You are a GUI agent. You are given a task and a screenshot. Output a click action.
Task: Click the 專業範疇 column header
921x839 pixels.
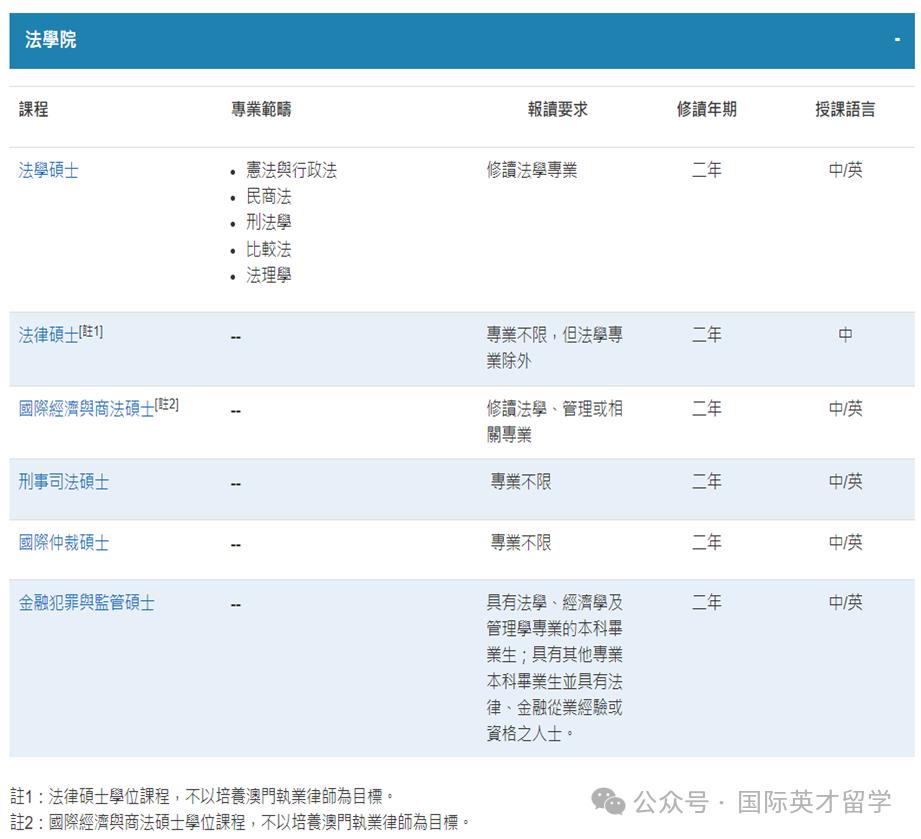(261, 110)
